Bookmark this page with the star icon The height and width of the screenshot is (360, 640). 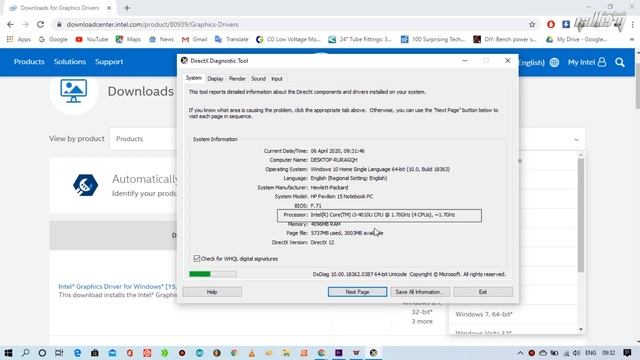tap(532, 24)
